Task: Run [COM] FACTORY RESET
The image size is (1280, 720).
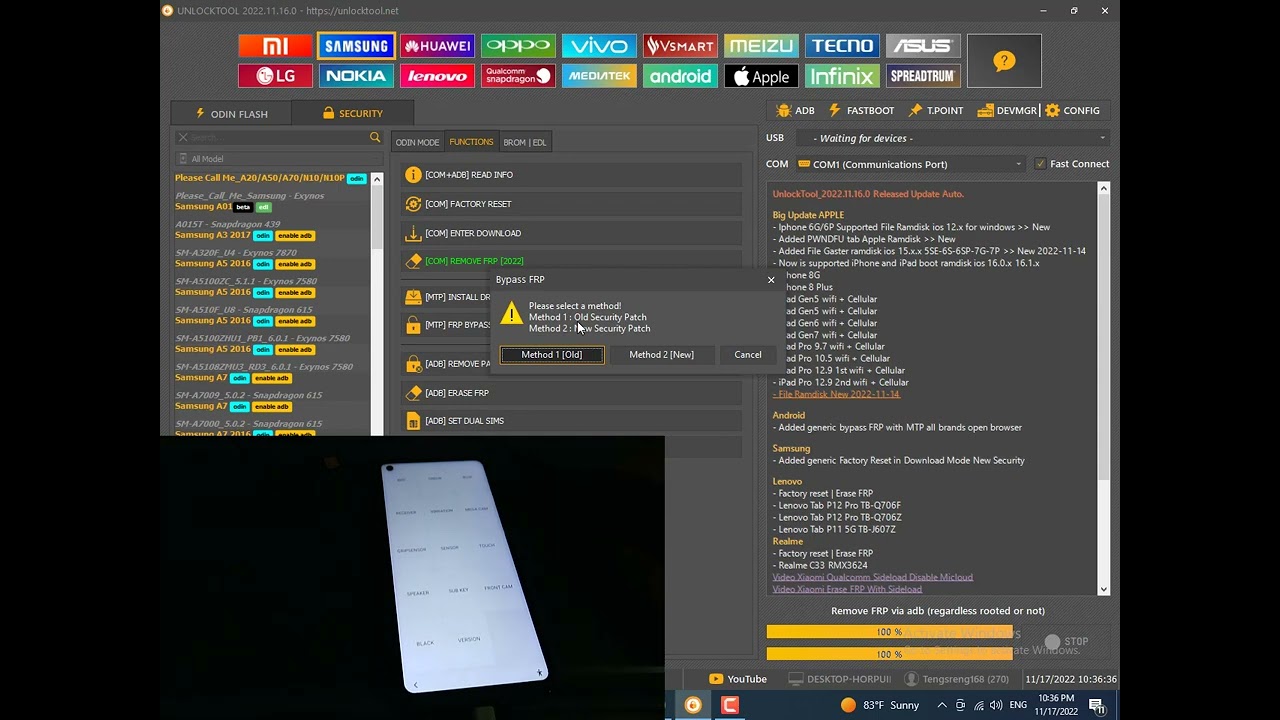Action: pyautogui.click(x=572, y=204)
